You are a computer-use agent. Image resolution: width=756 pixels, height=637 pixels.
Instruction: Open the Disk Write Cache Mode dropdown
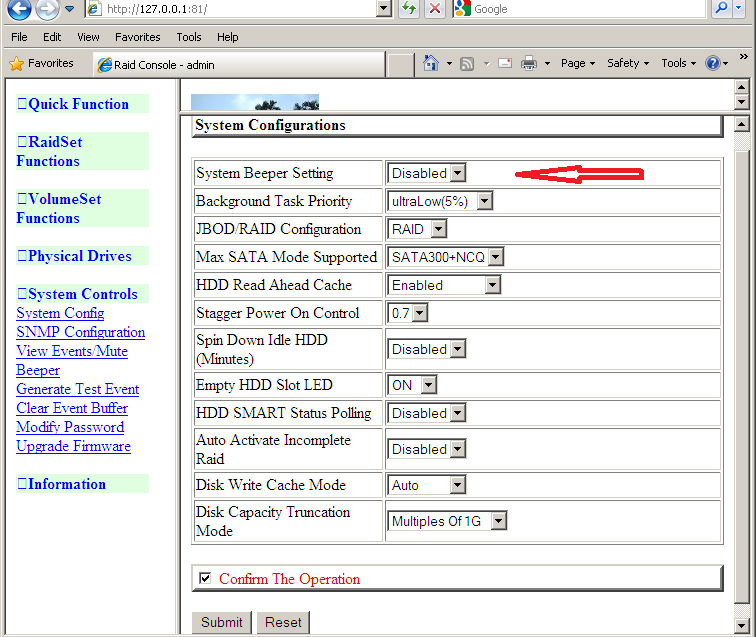427,485
